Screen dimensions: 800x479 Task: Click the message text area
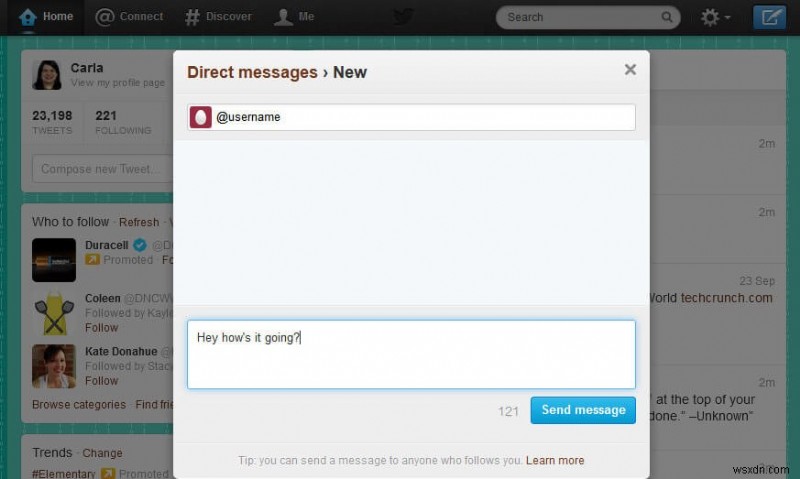pos(411,354)
